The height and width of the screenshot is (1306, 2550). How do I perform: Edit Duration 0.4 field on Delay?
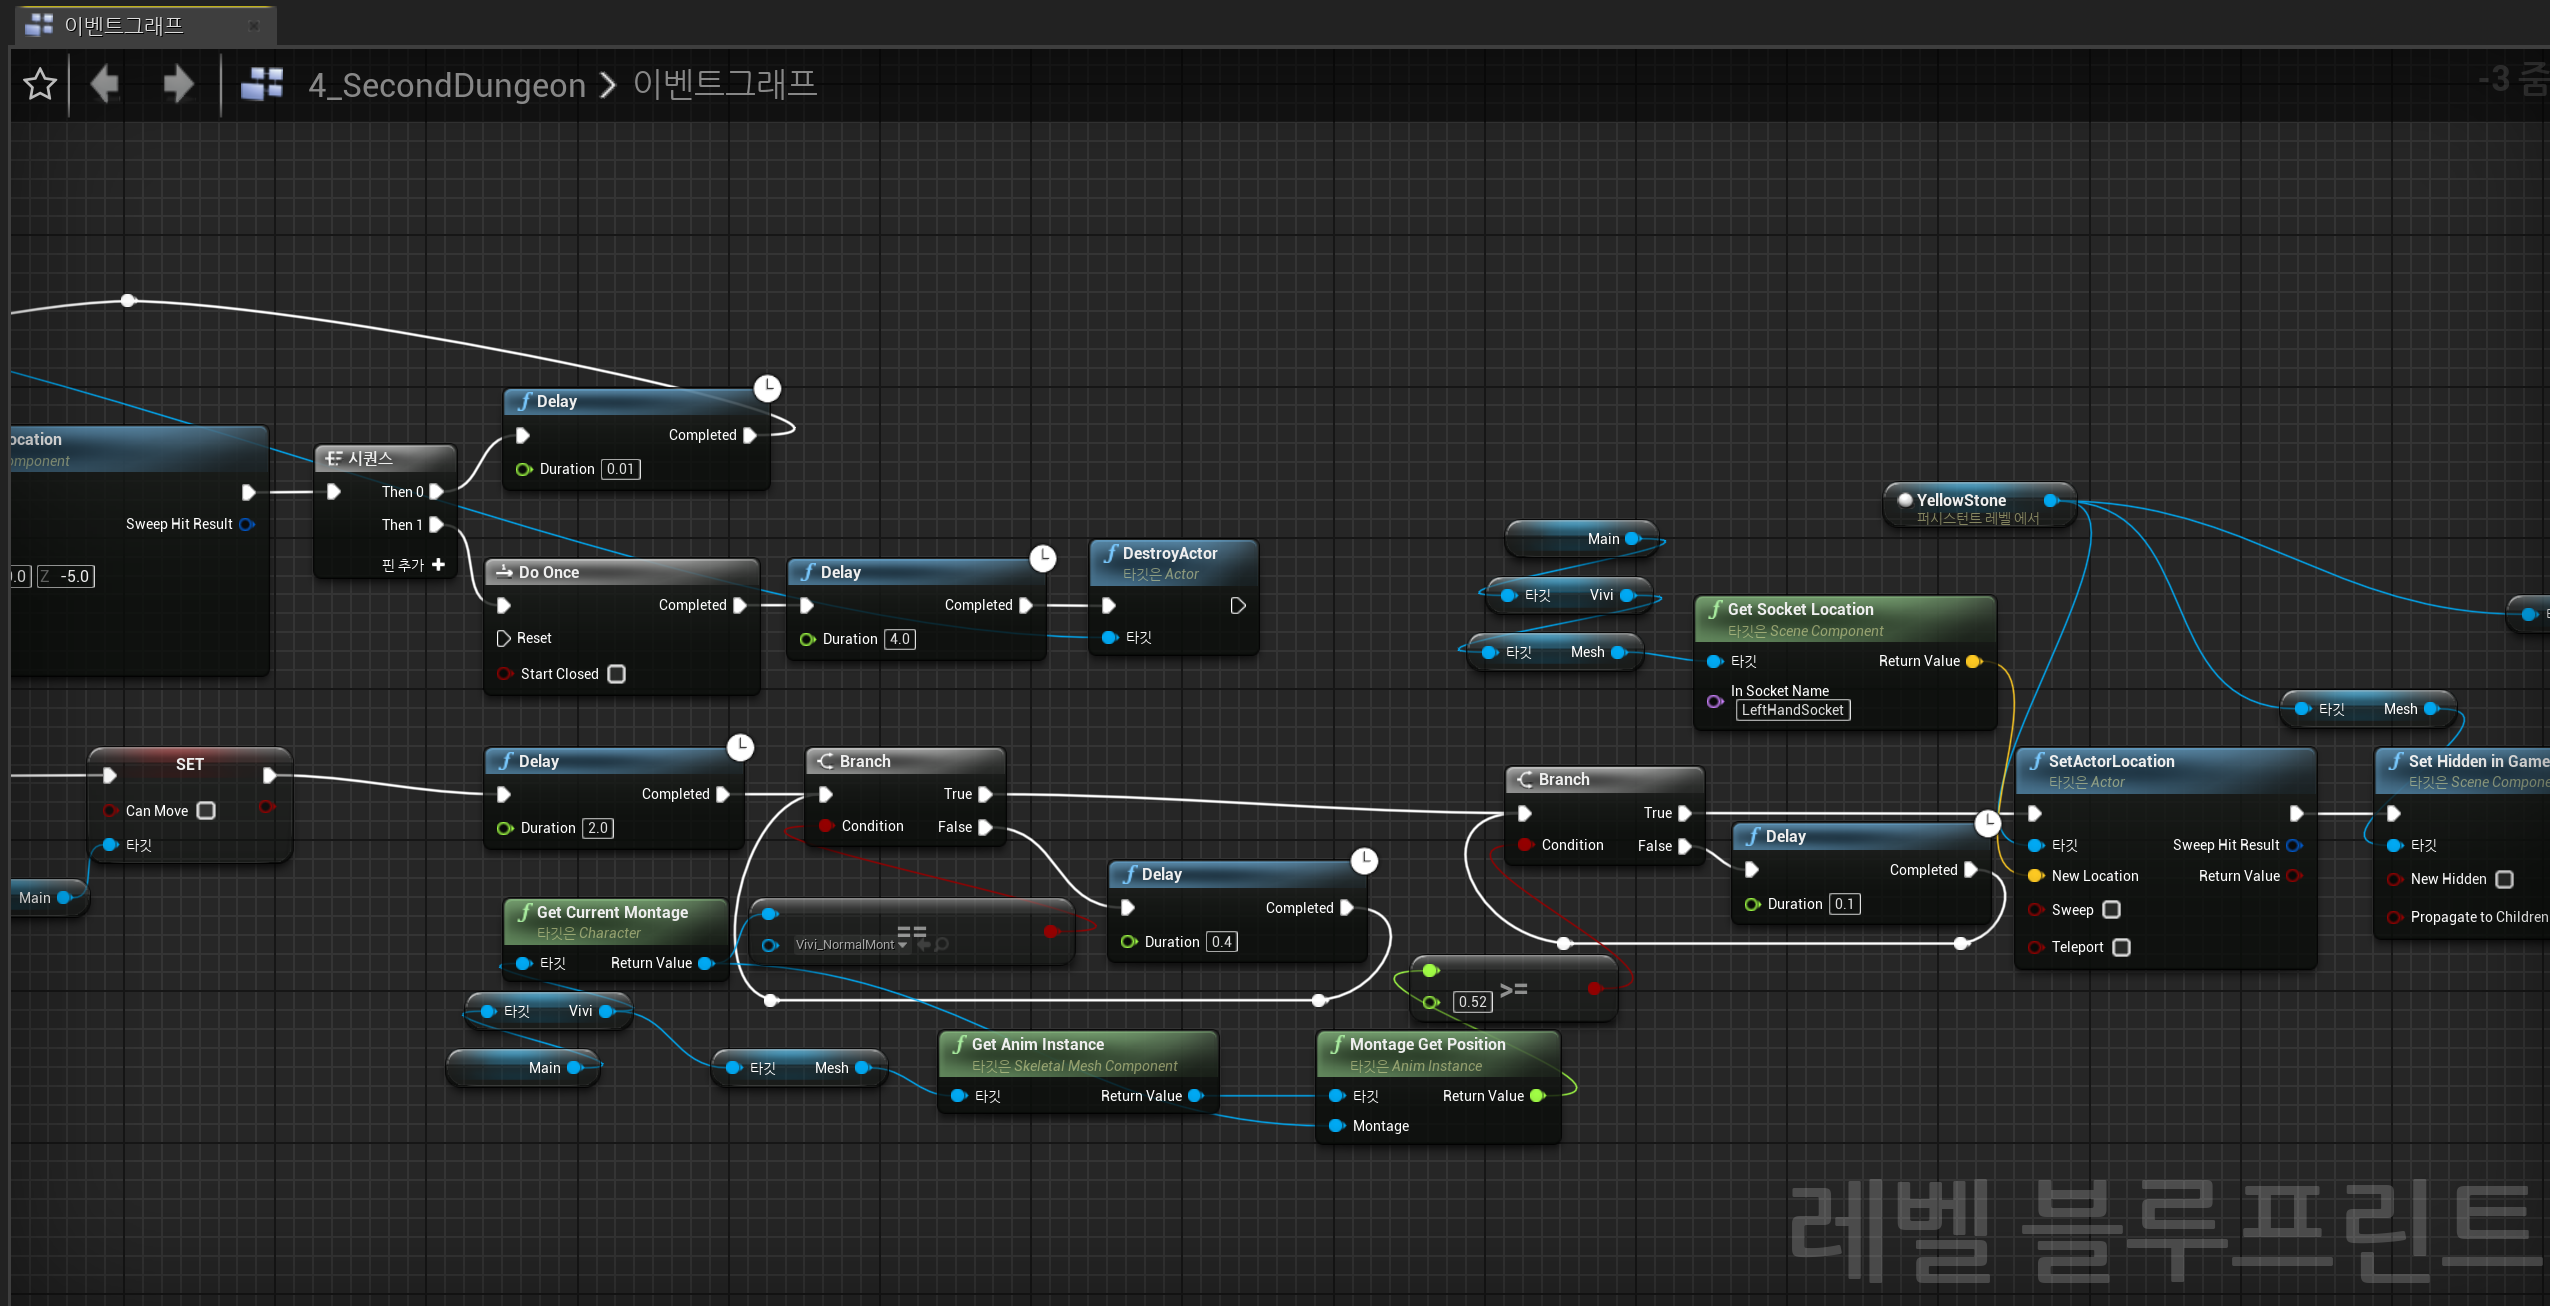click(1222, 942)
